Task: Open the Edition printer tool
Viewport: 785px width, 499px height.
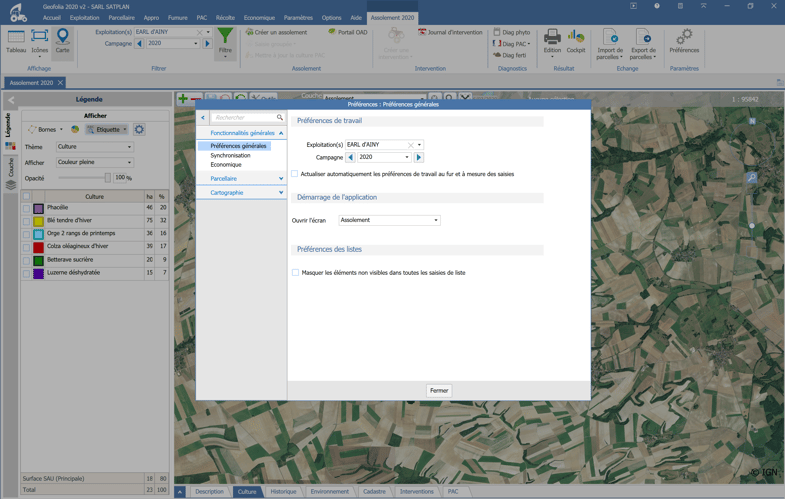Action: [552, 43]
